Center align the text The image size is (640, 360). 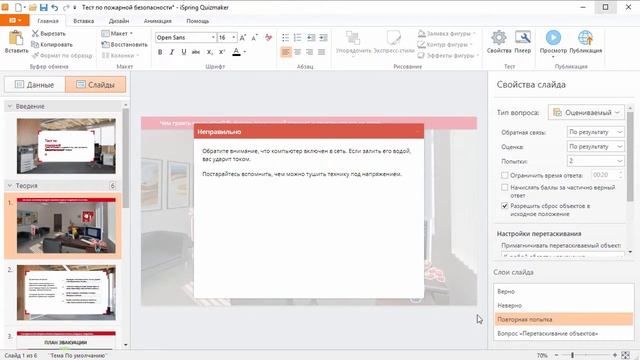[298, 52]
